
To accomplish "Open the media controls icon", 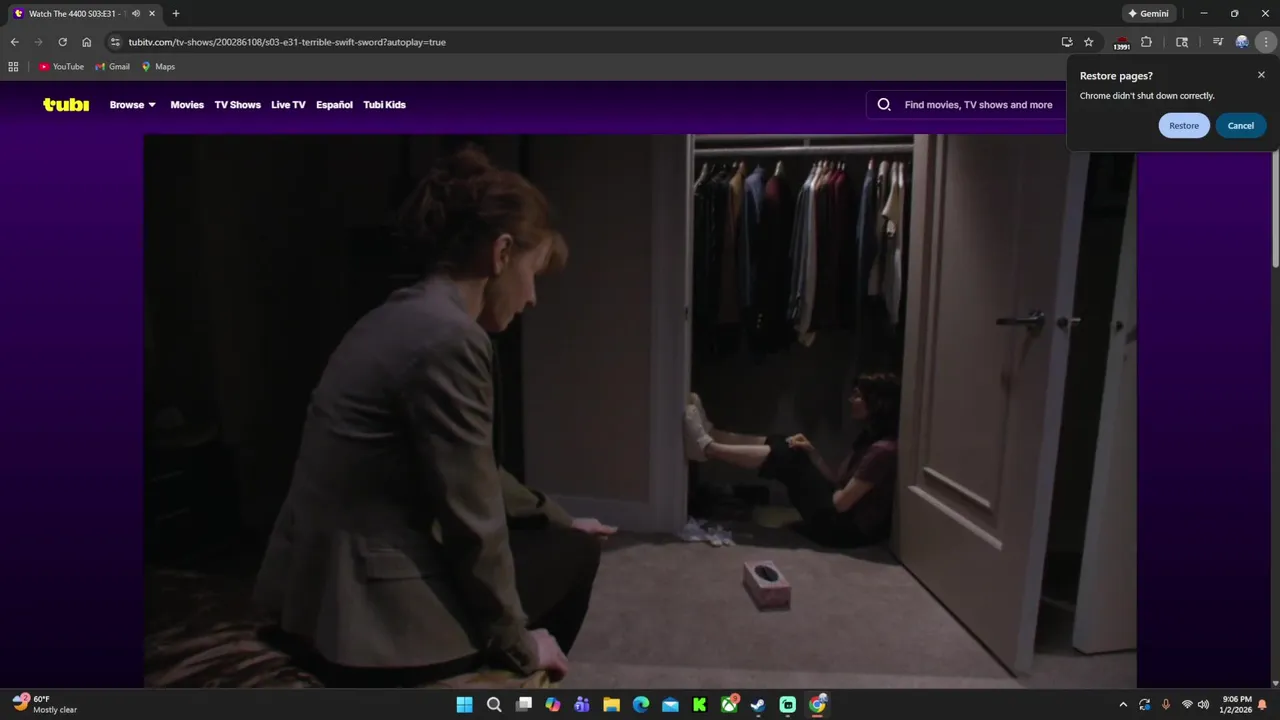I will [x=1218, y=42].
